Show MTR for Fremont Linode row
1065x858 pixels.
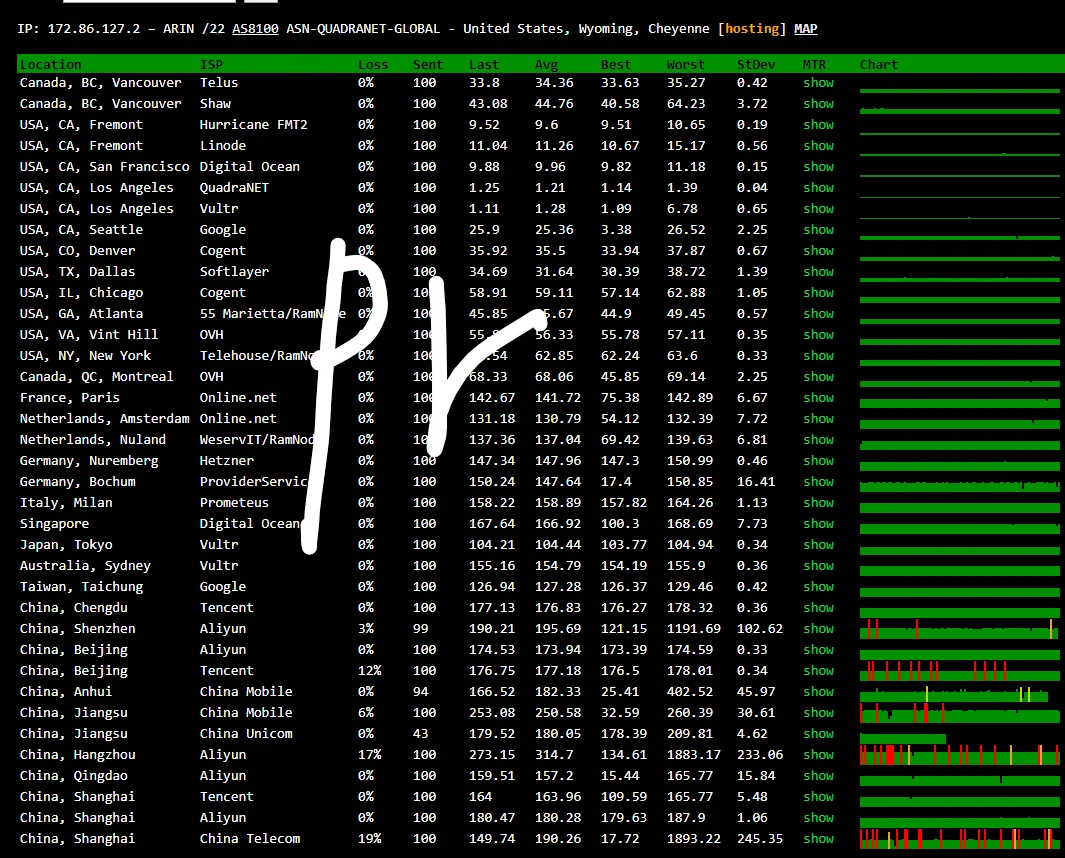pos(818,145)
